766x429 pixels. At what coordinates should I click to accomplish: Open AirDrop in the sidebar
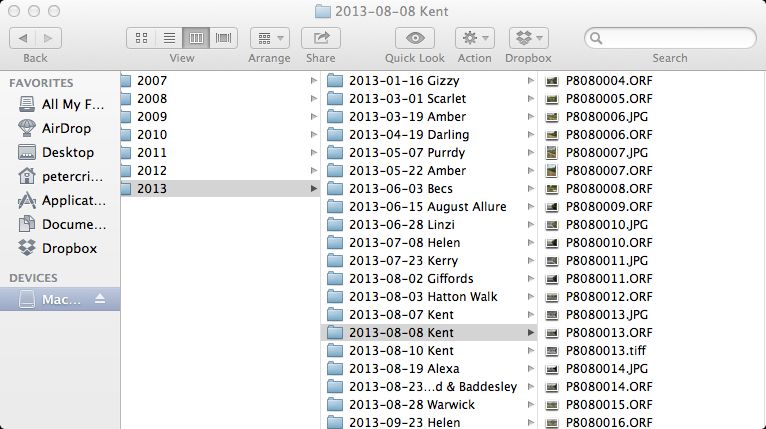[x=67, y=128]
